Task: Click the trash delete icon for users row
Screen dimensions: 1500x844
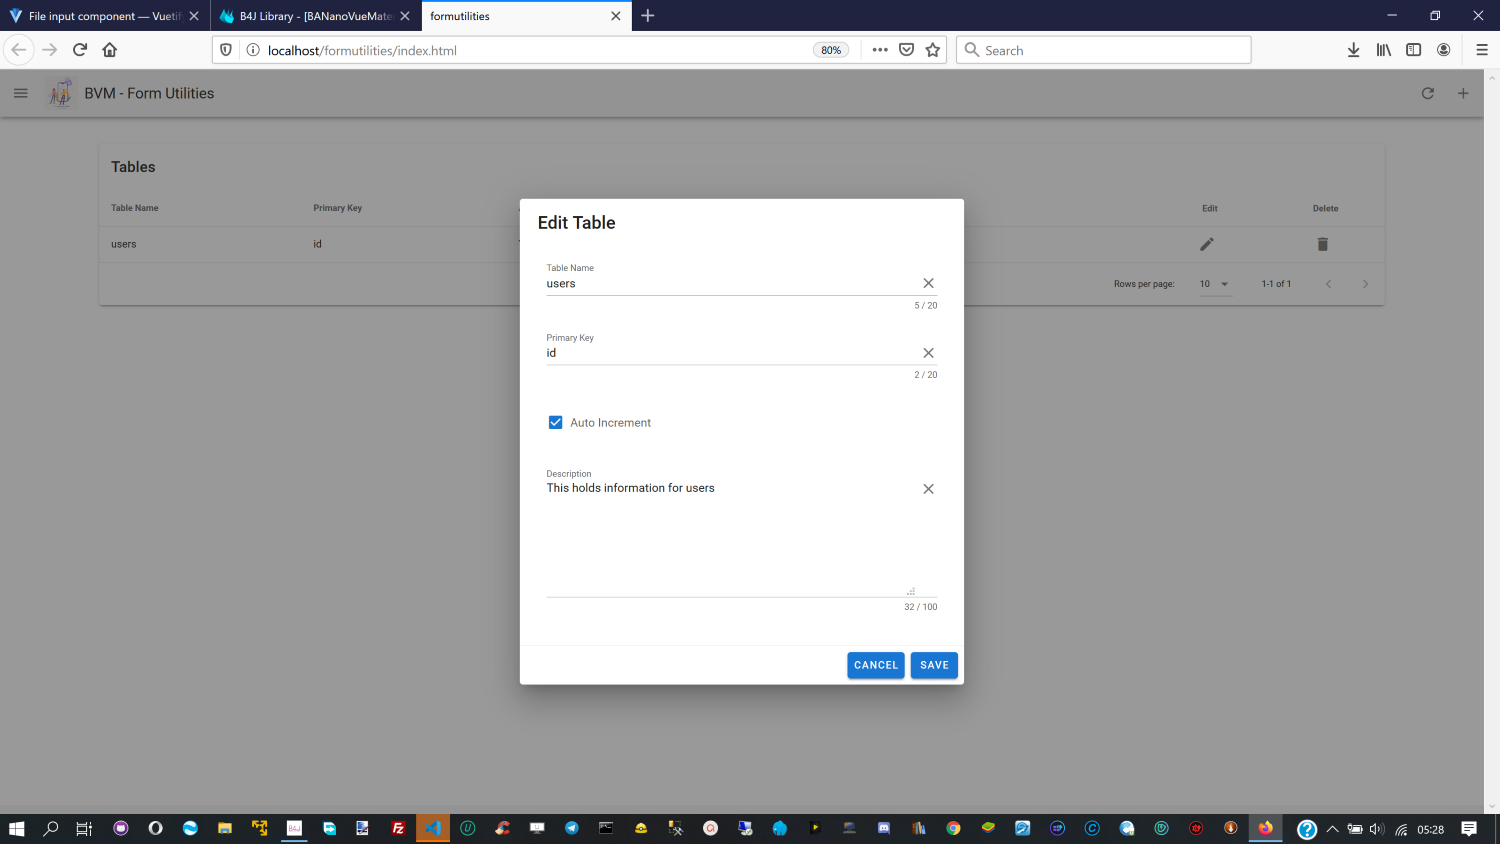Action: point(1323,244)
